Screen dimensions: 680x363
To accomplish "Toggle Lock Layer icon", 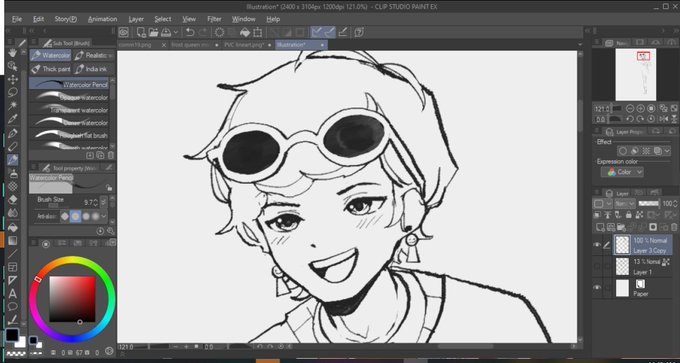I will (628, 215).
